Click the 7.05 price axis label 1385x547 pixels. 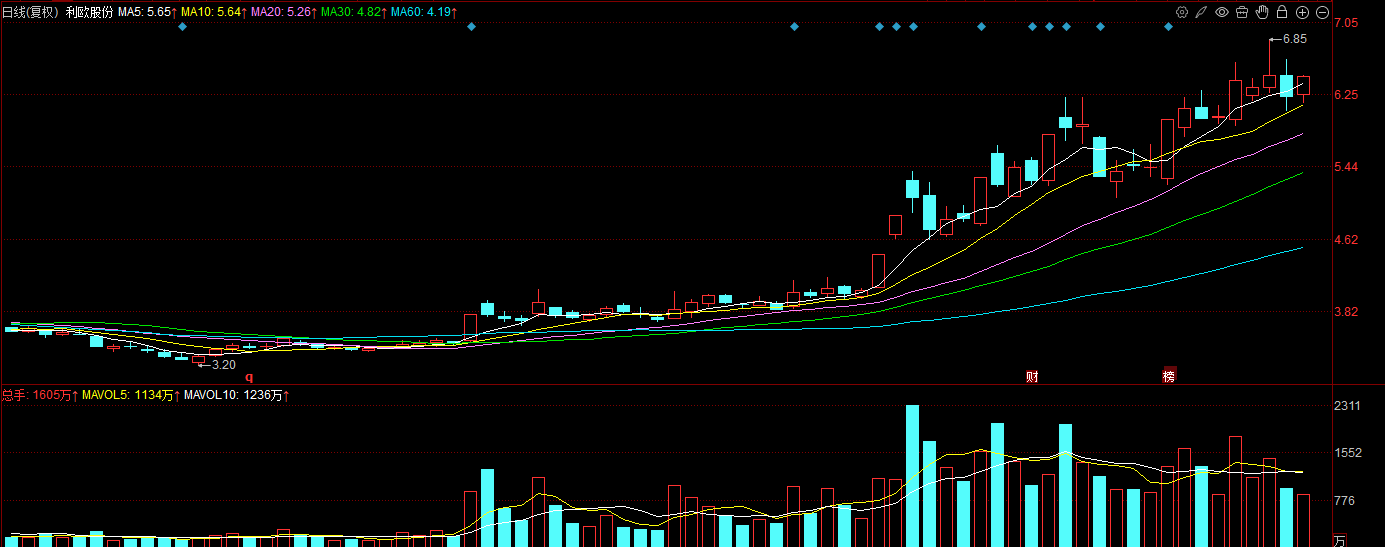1345,23
